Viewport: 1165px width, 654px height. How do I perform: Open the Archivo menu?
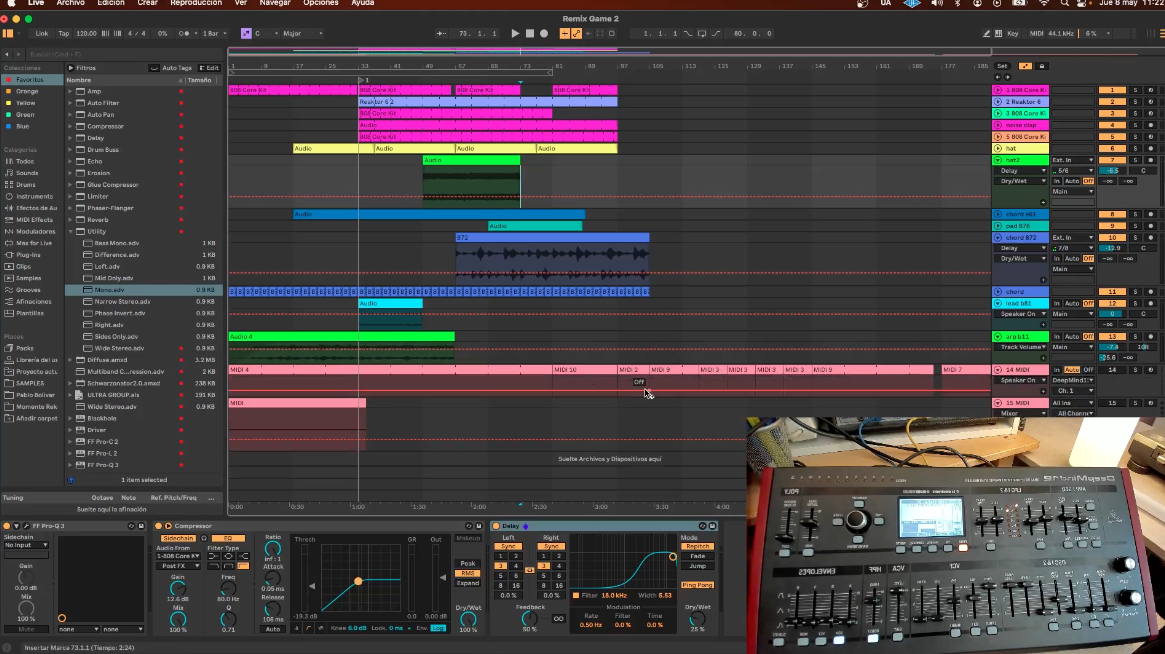coord(71,4)
